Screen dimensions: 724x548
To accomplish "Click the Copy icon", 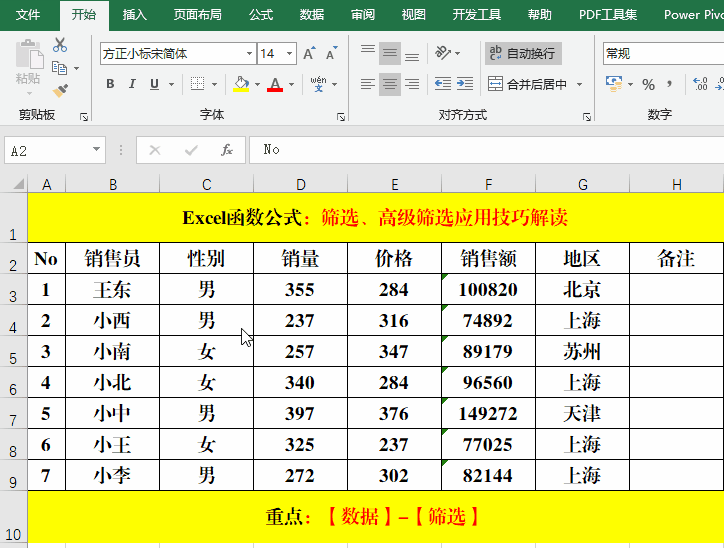I will click(x=60, y=68).
